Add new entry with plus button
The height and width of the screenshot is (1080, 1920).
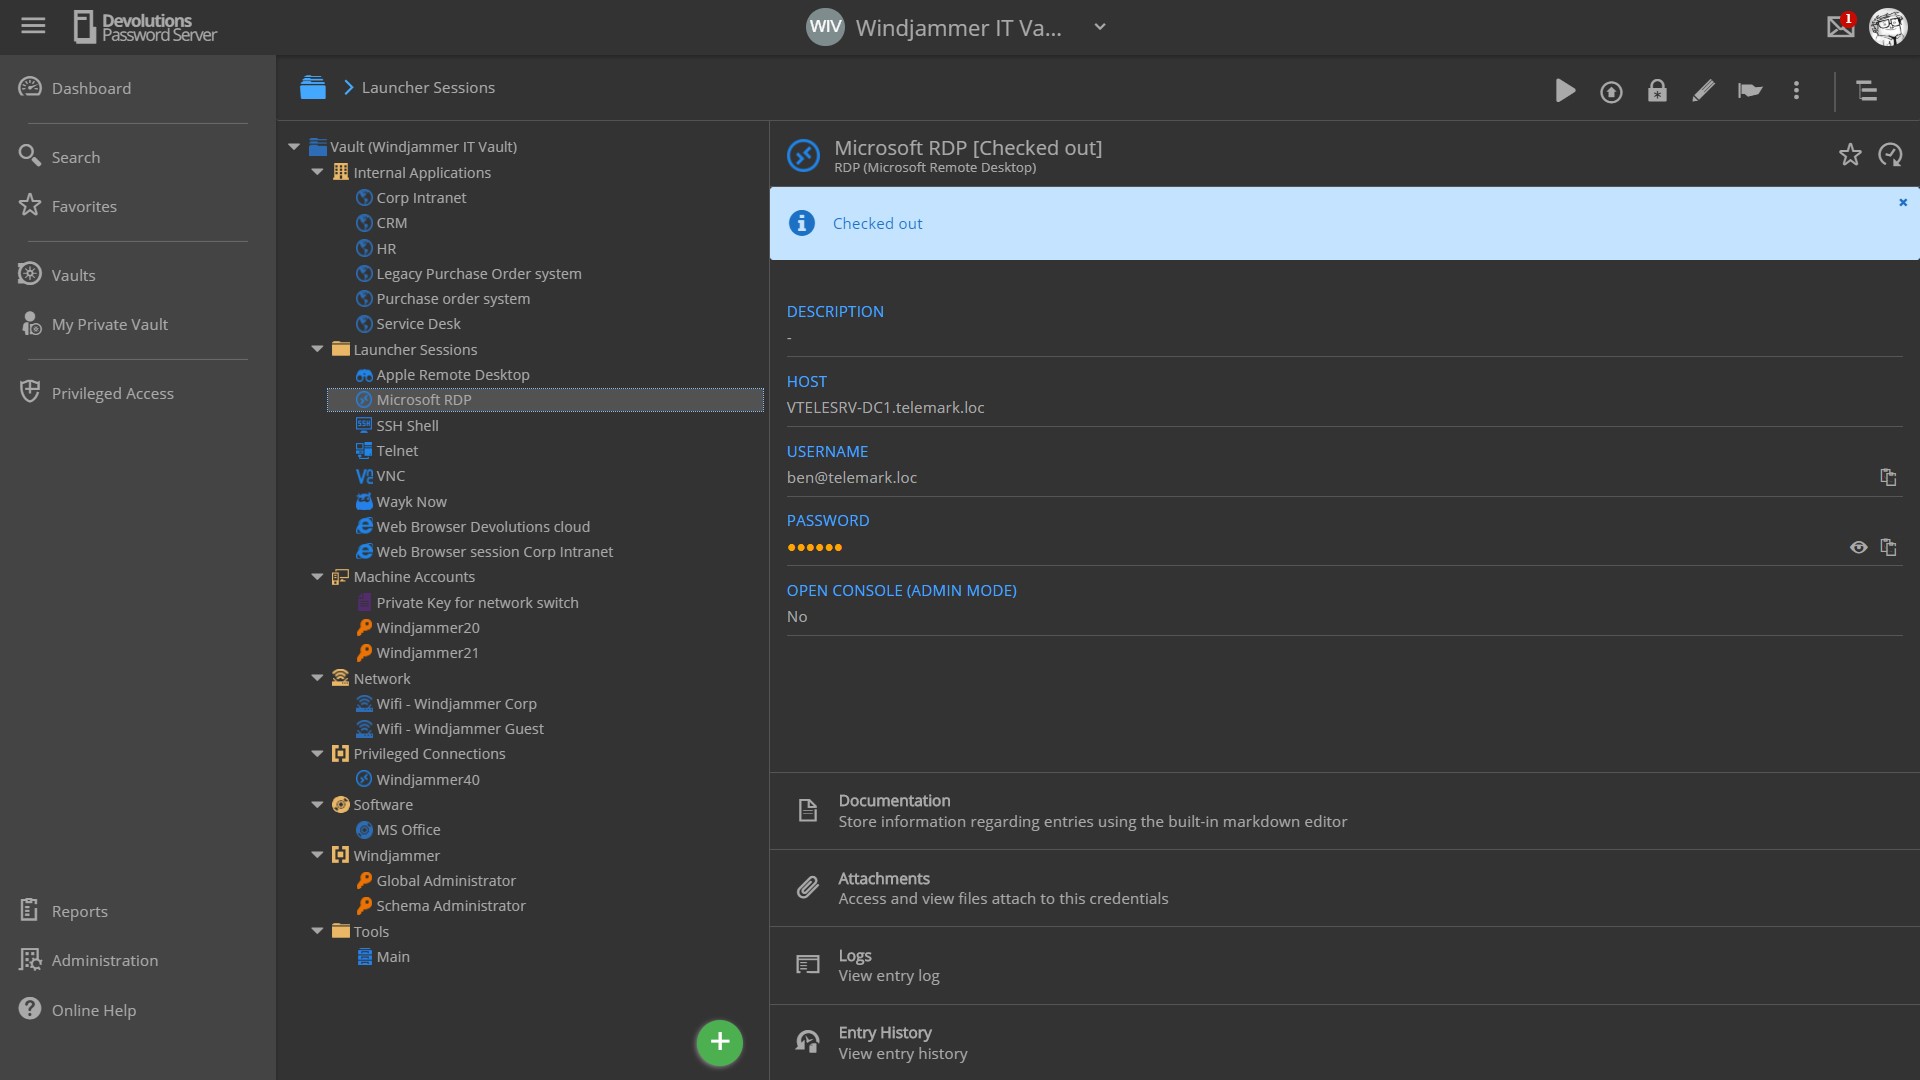(720, 1042)
